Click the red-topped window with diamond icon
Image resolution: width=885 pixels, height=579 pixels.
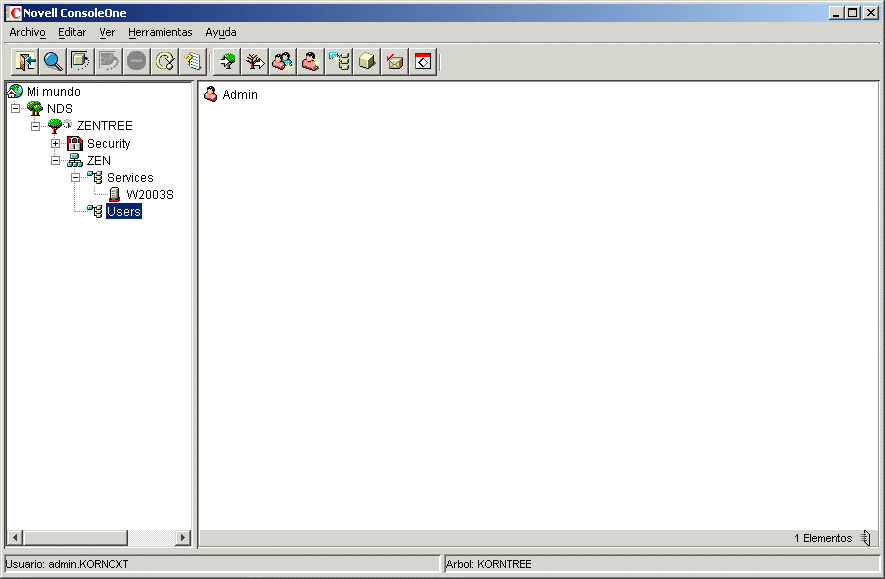423,61
